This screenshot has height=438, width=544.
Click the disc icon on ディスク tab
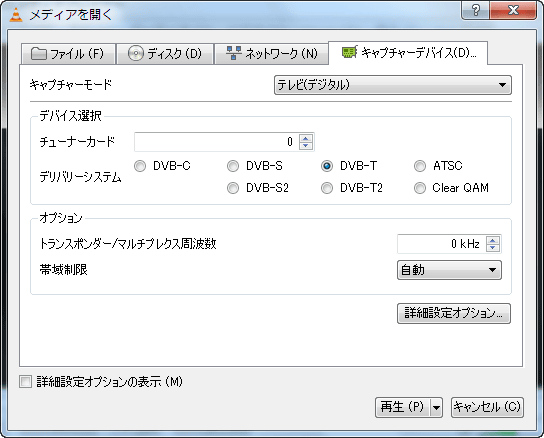click(135, 53)
